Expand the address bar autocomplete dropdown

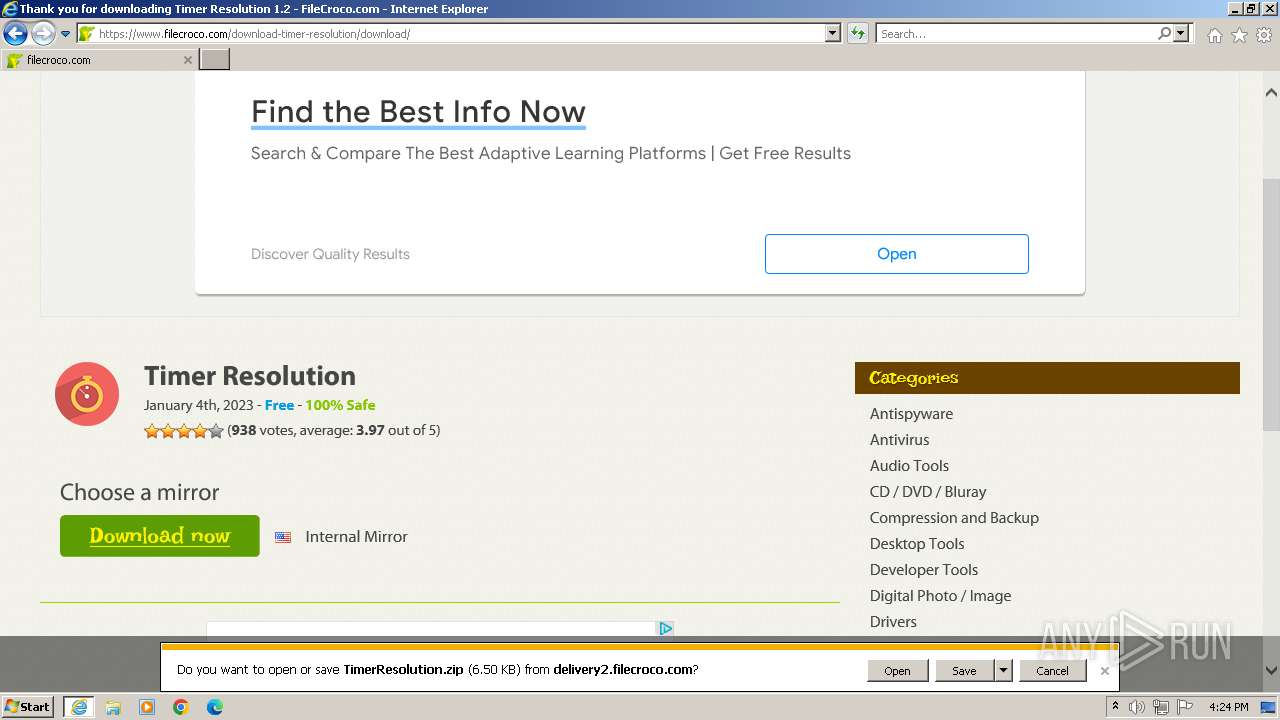coord(833,34)
